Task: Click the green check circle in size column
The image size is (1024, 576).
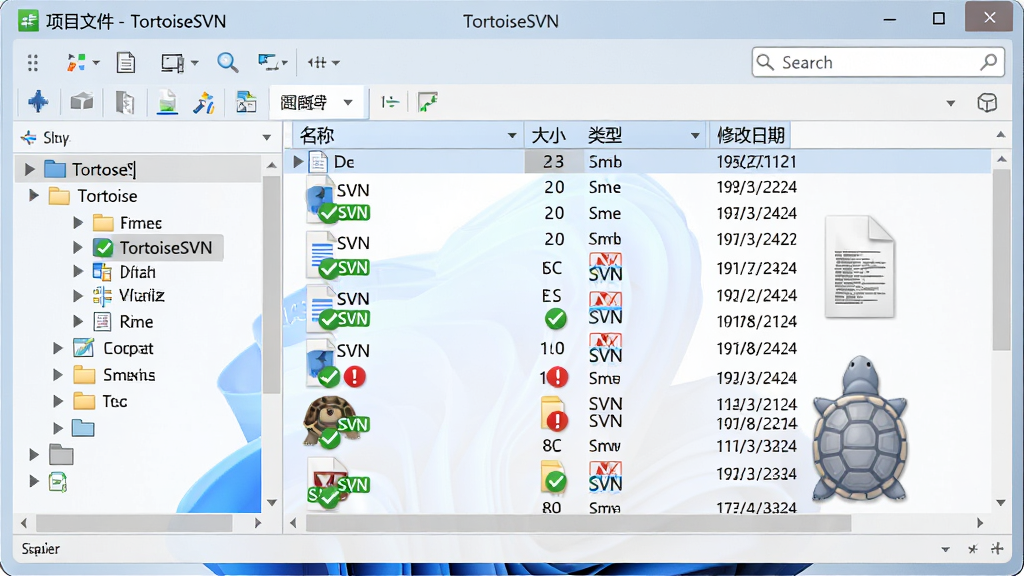Action: pyautogui.click(x=555, y=319)
